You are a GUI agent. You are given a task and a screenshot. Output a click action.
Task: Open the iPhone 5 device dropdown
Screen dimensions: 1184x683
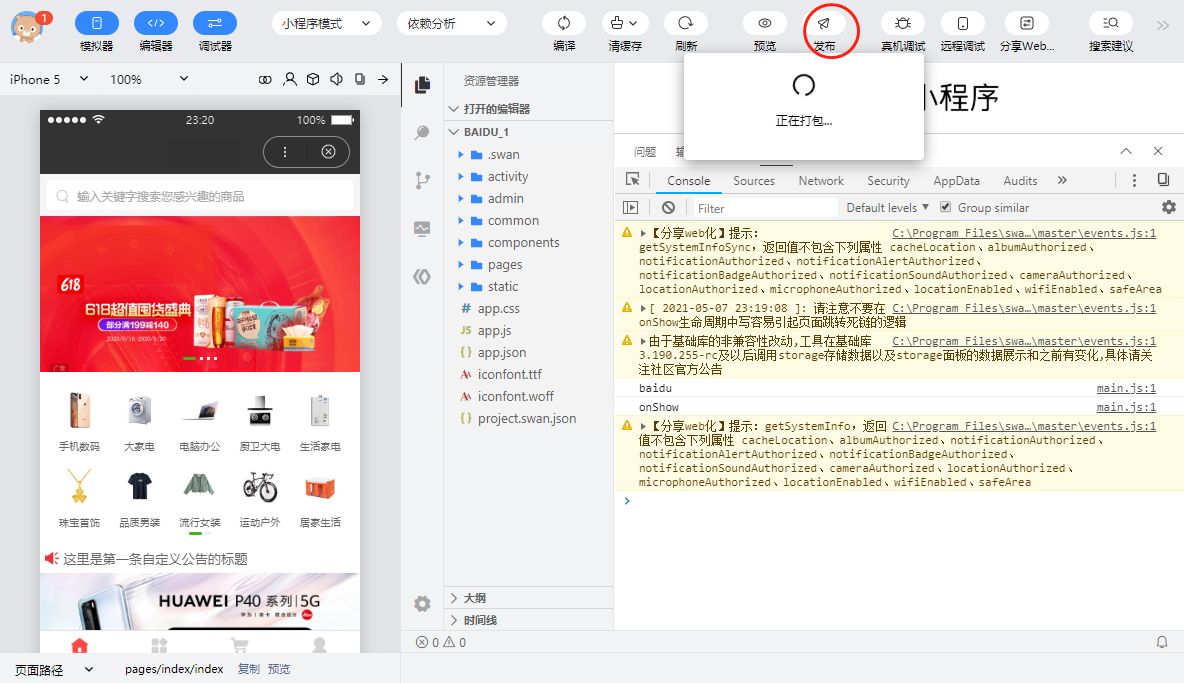49,79
